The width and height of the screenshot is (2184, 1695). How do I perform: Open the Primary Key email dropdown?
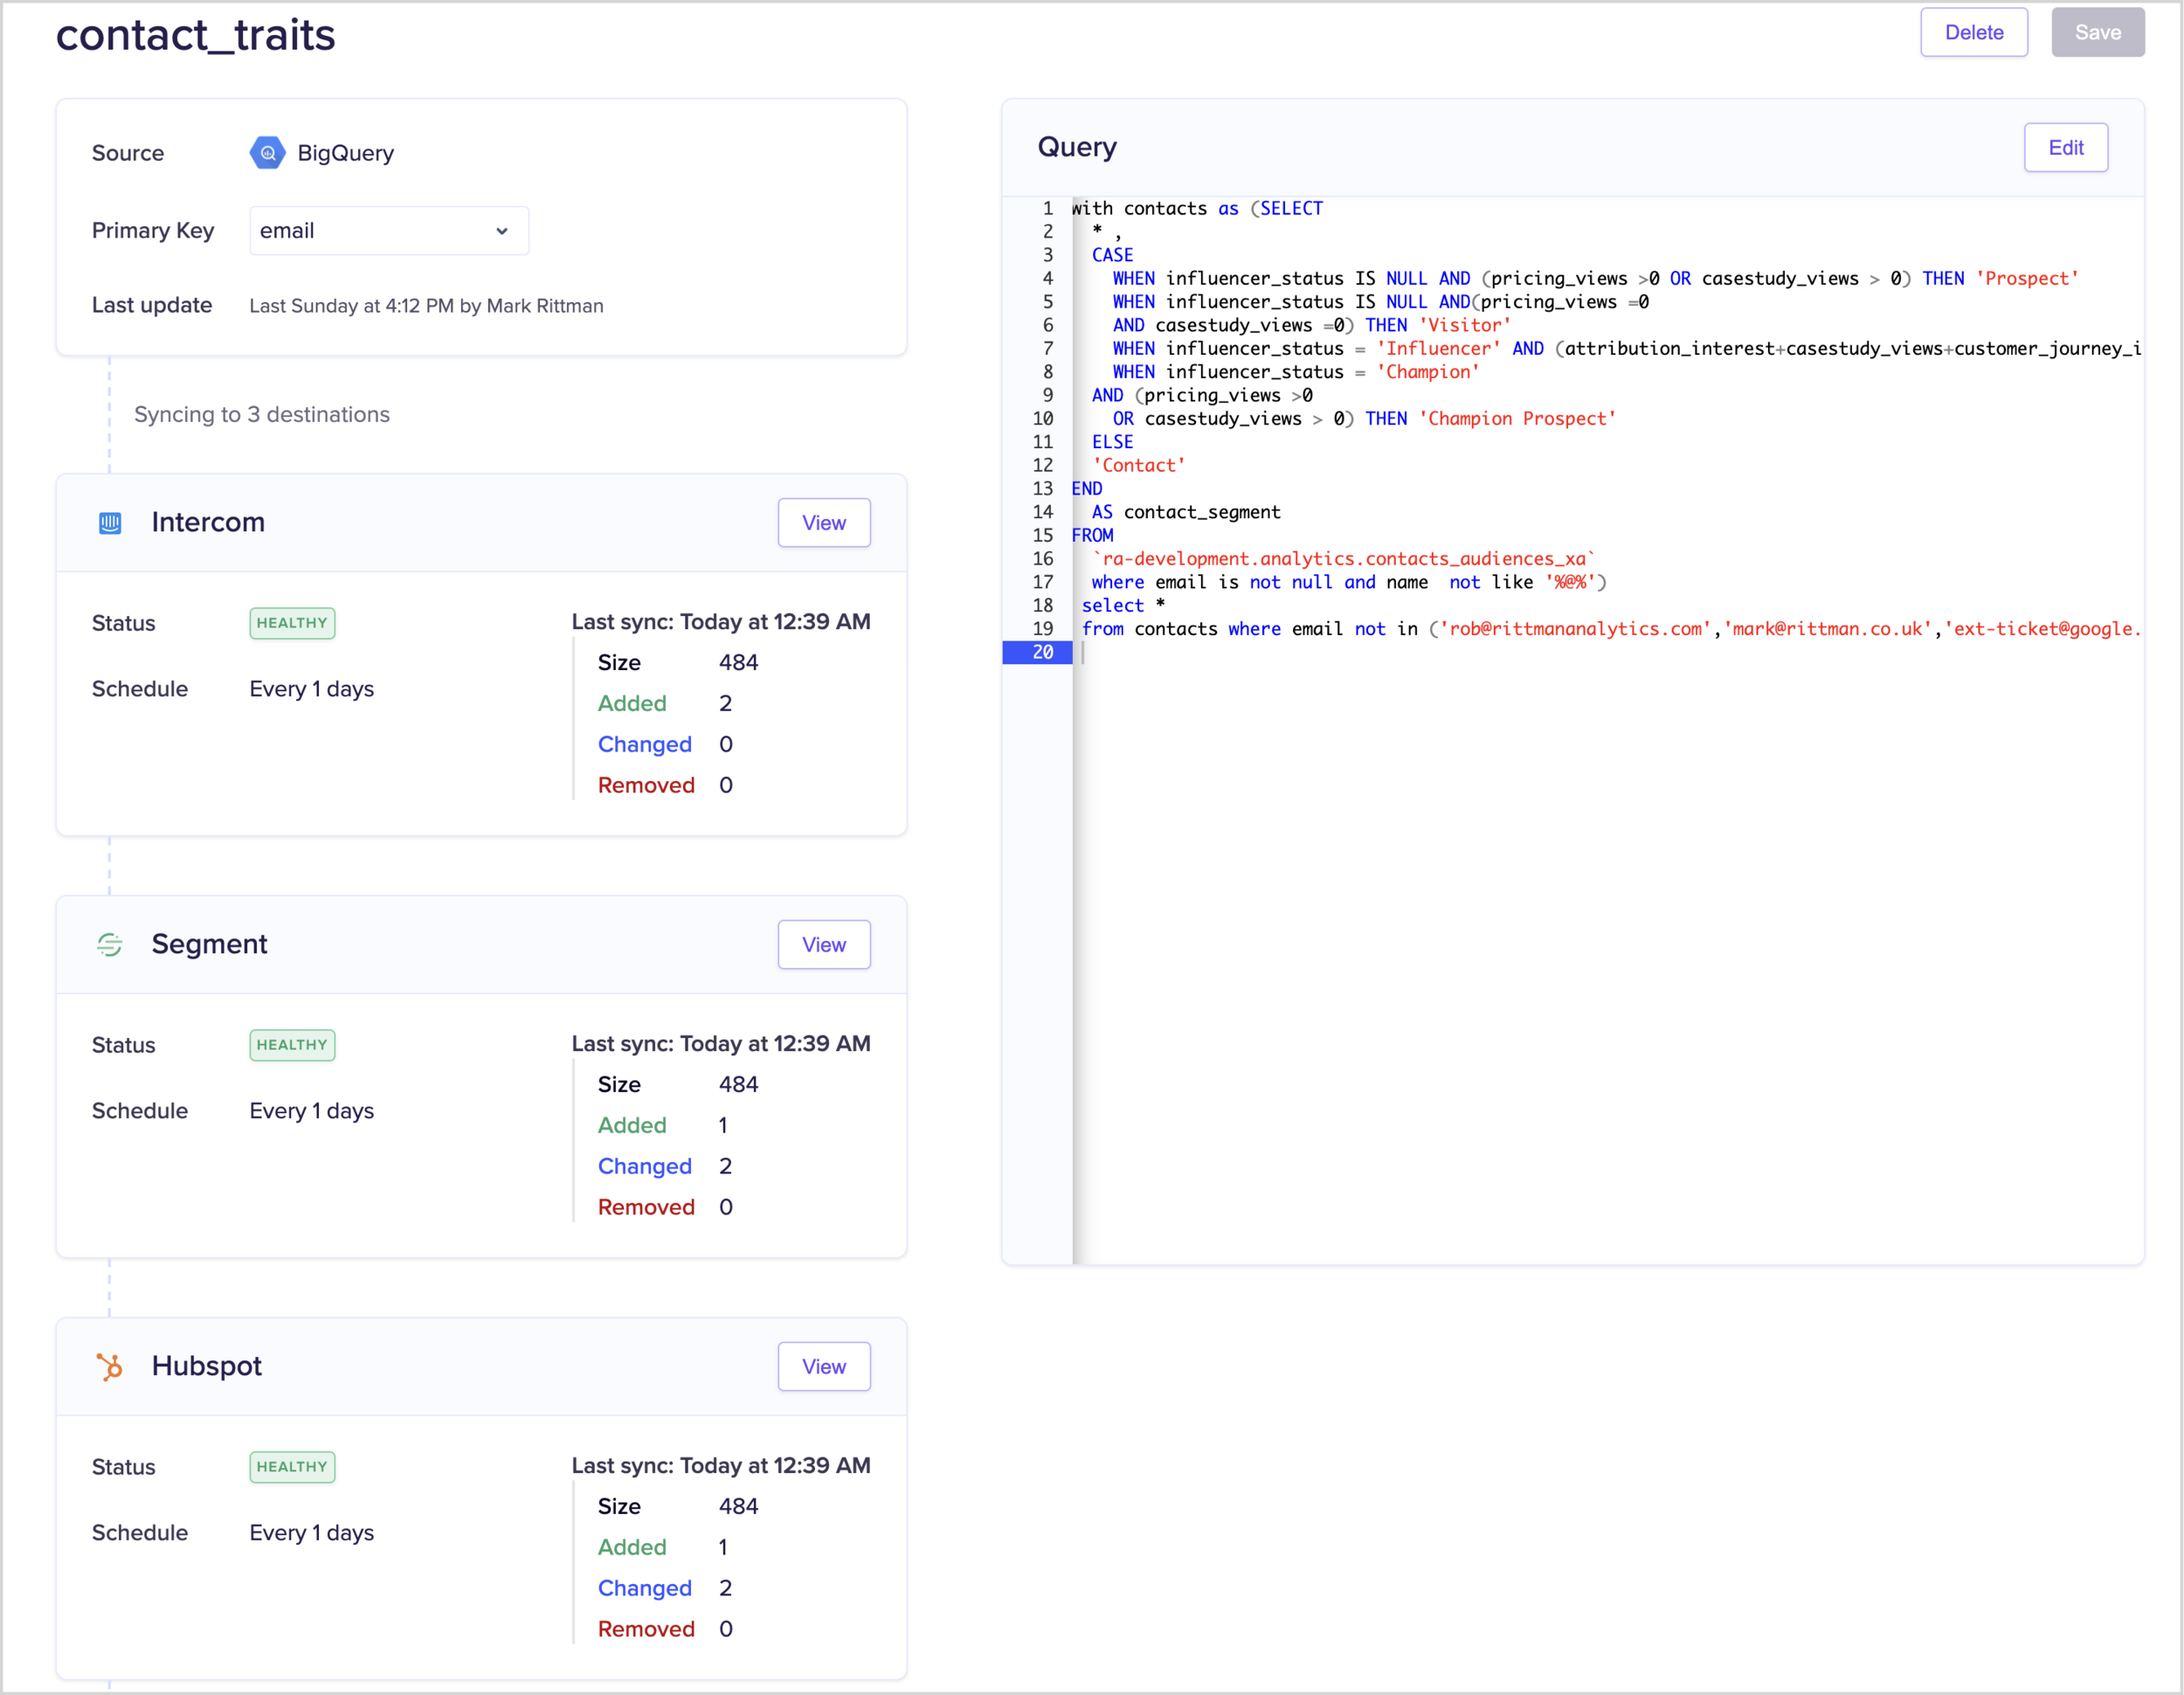(388, 231)
